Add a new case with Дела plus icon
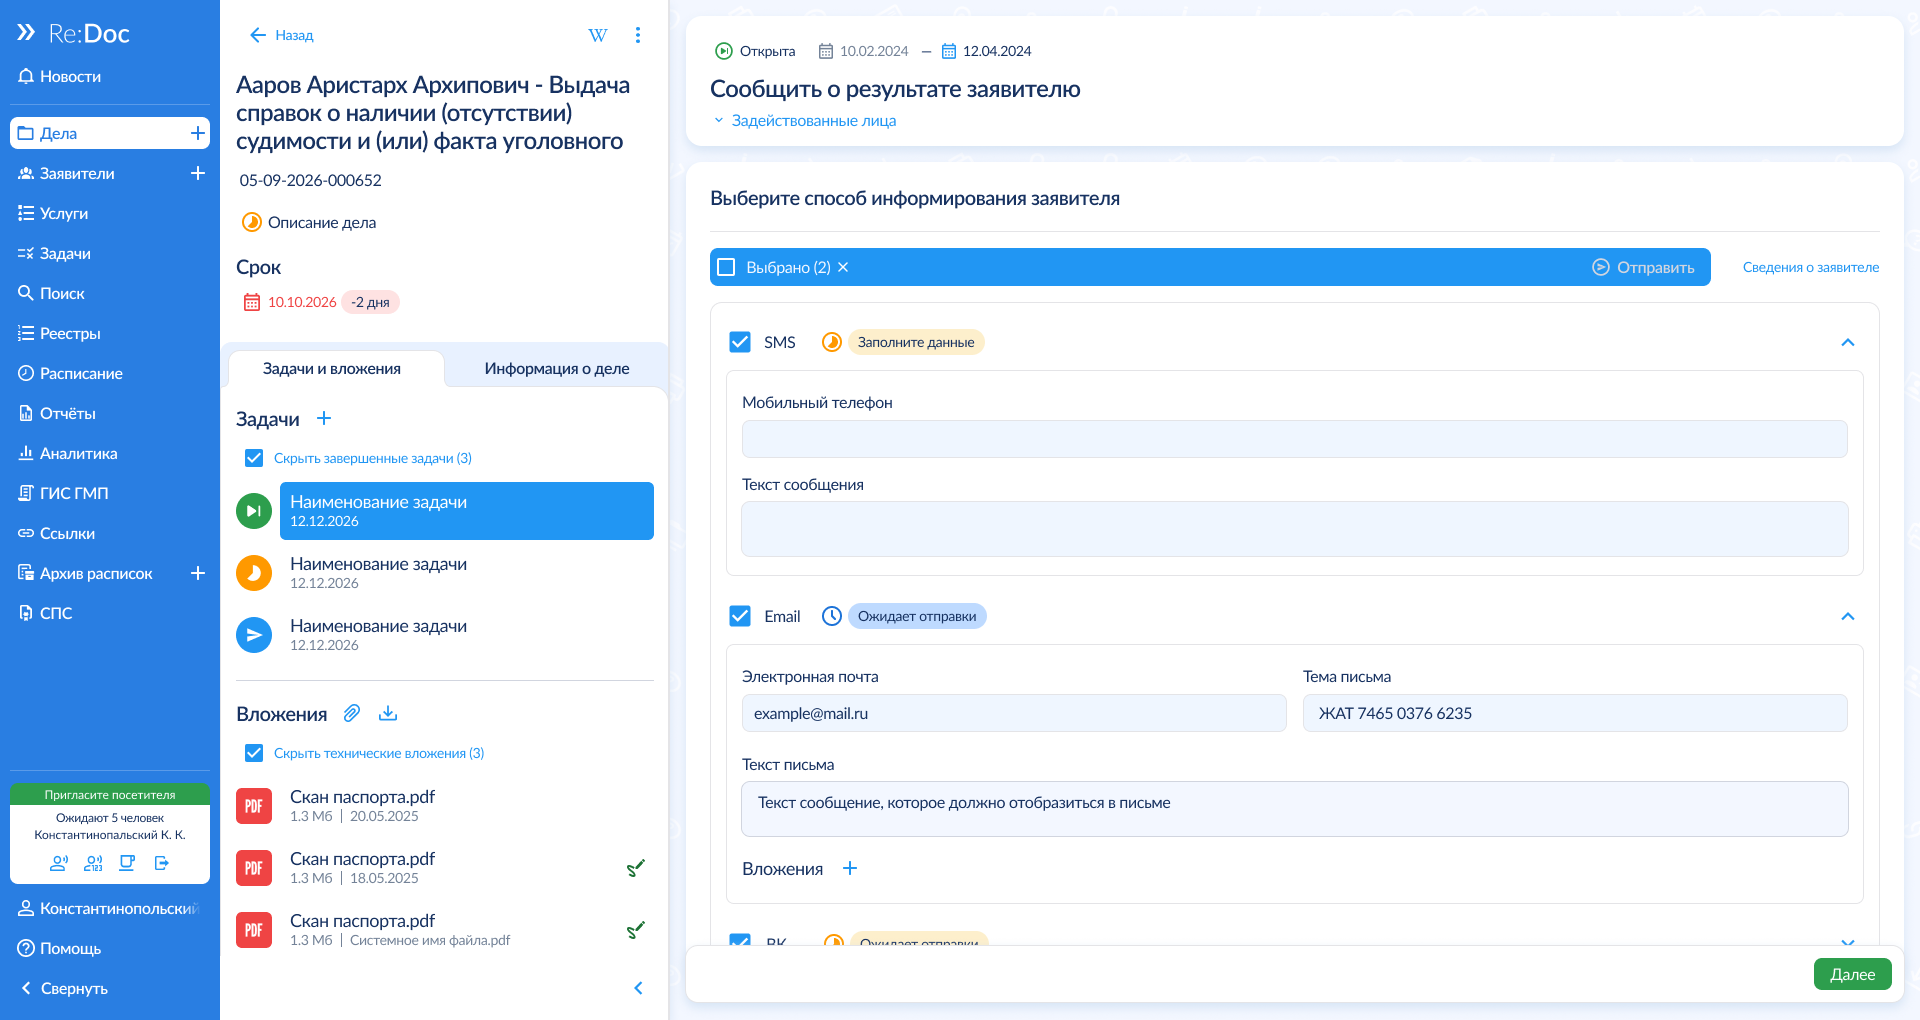Image resolution: width=1920 pixels, height=1020 pixels. (198, 133)
